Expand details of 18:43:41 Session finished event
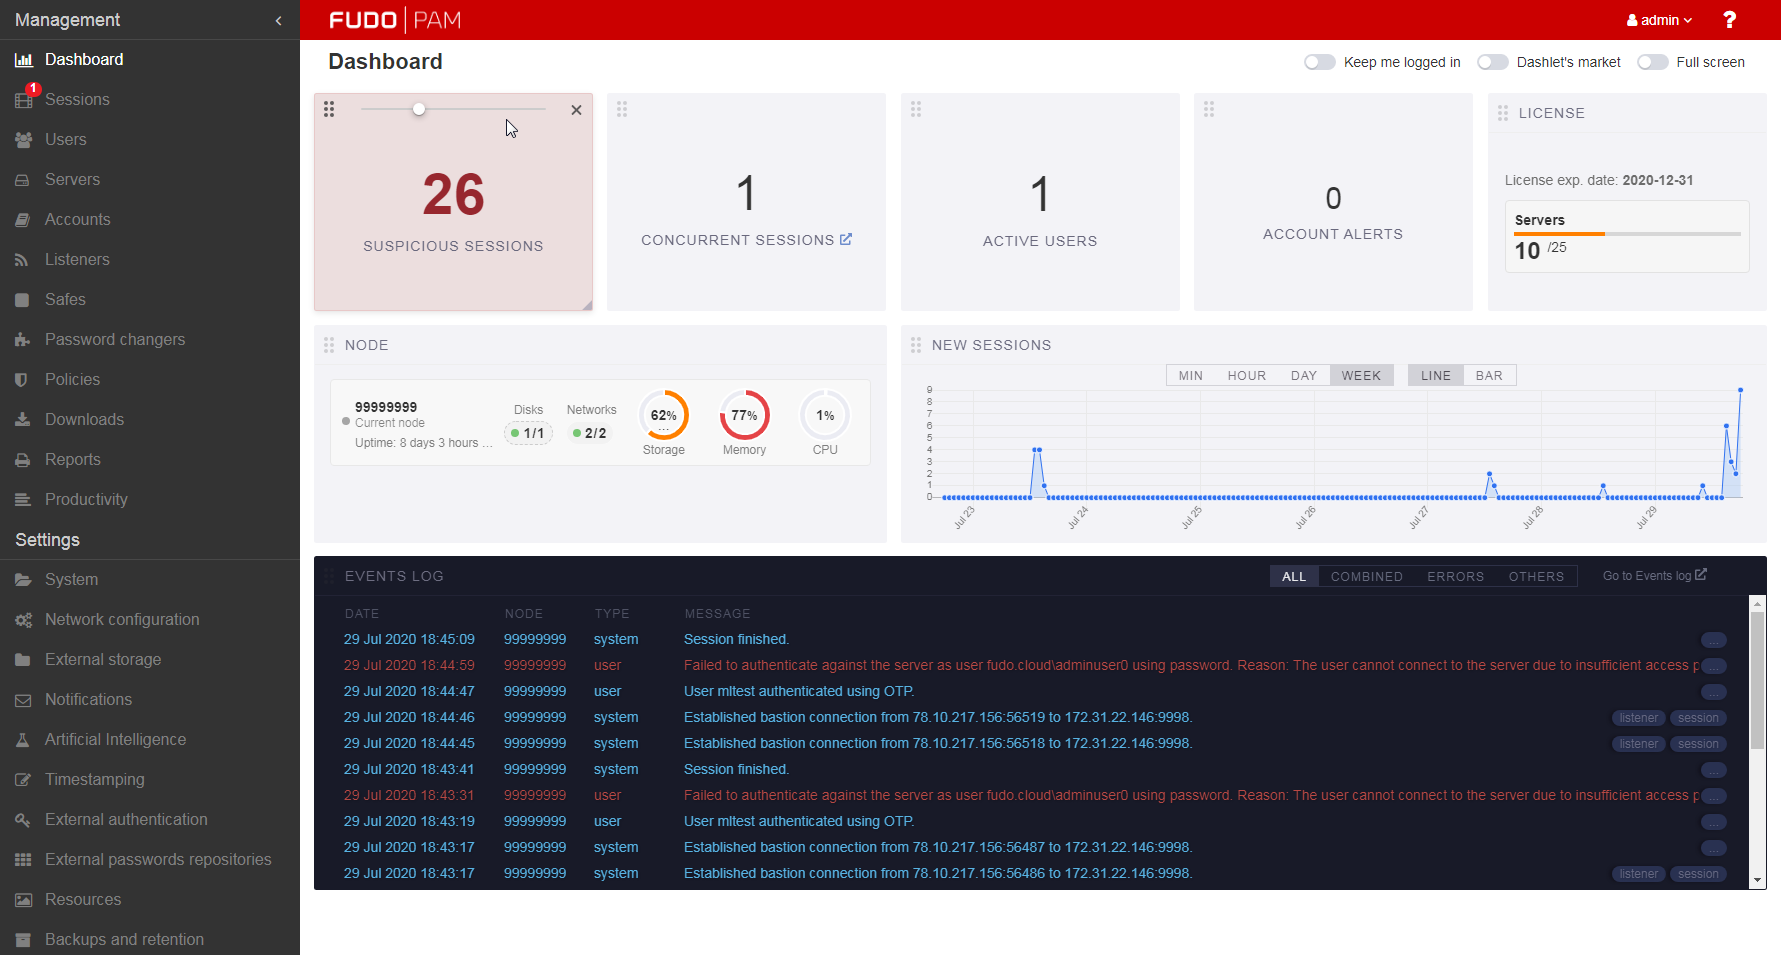The height and width of the screenshot is (955, 1781). coord(1714,770)
